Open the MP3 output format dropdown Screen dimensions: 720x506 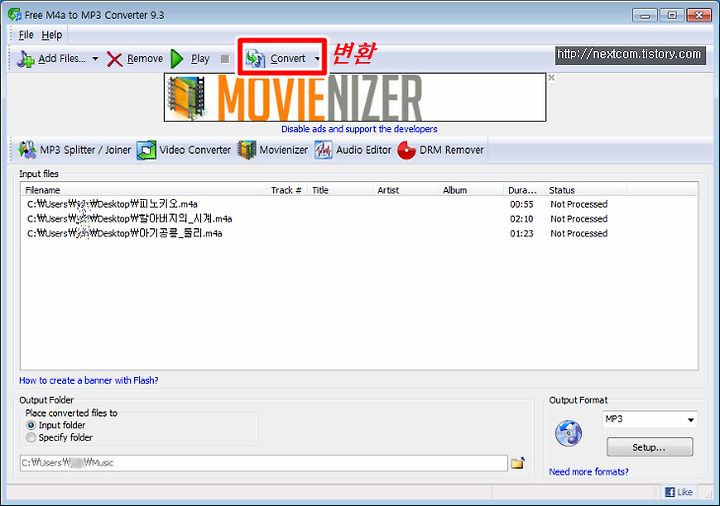click(649, 419)
